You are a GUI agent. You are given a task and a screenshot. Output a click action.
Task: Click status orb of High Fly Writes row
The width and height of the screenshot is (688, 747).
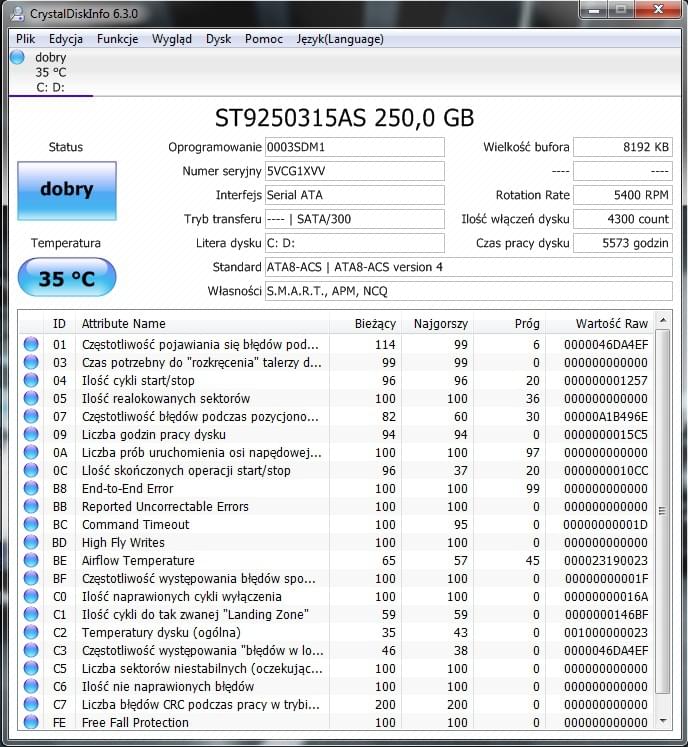31,542
